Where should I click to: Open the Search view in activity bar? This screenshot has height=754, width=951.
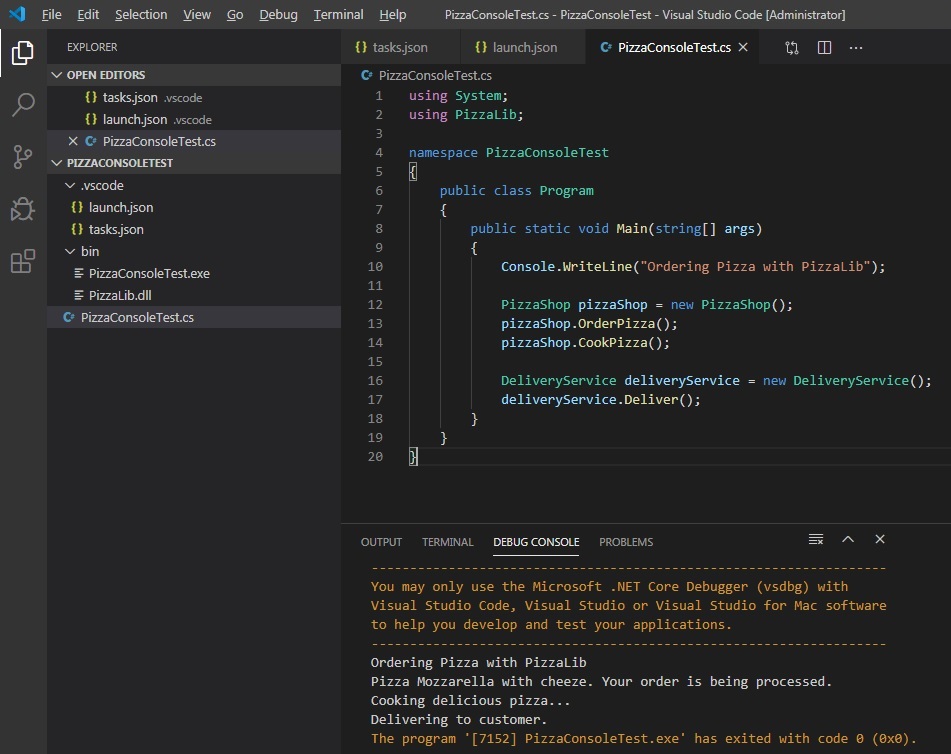22,104
